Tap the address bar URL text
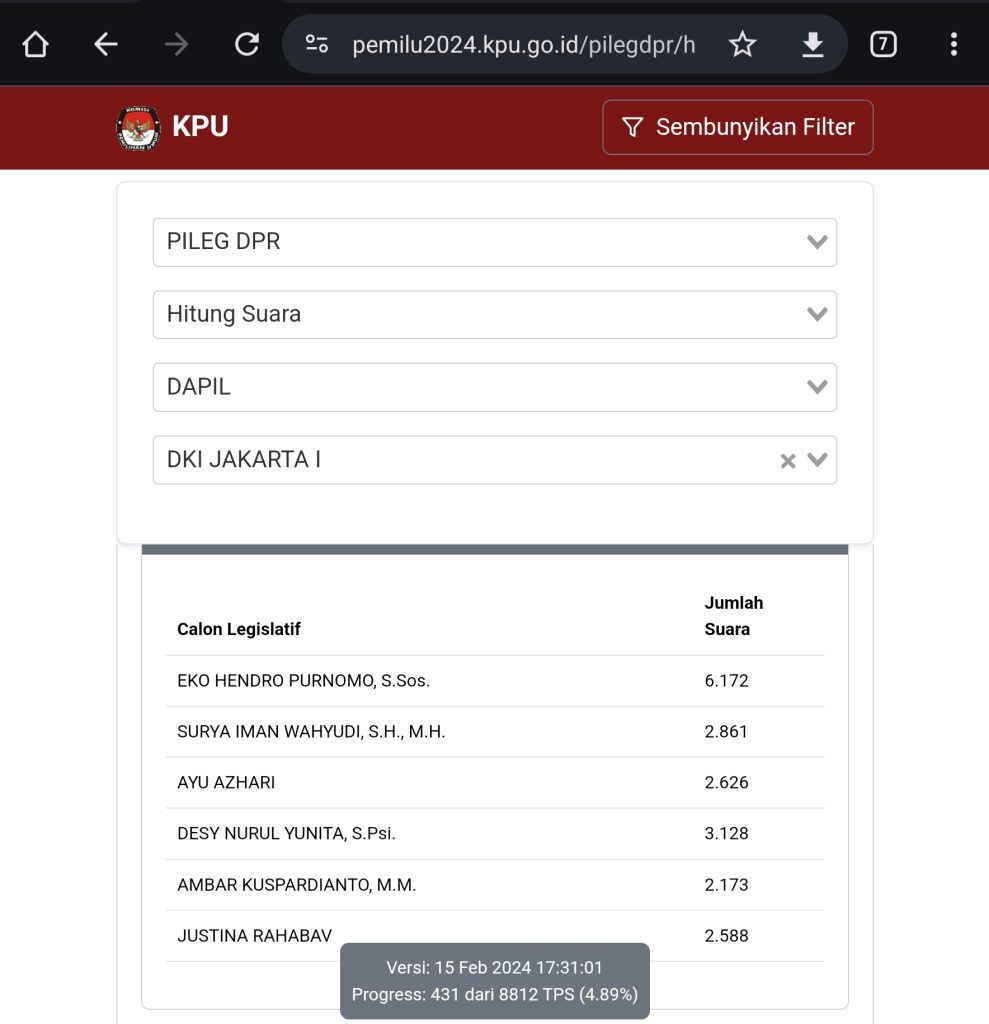The height and width of the screenshot is (1024, 989). click(x=523, y=45)
